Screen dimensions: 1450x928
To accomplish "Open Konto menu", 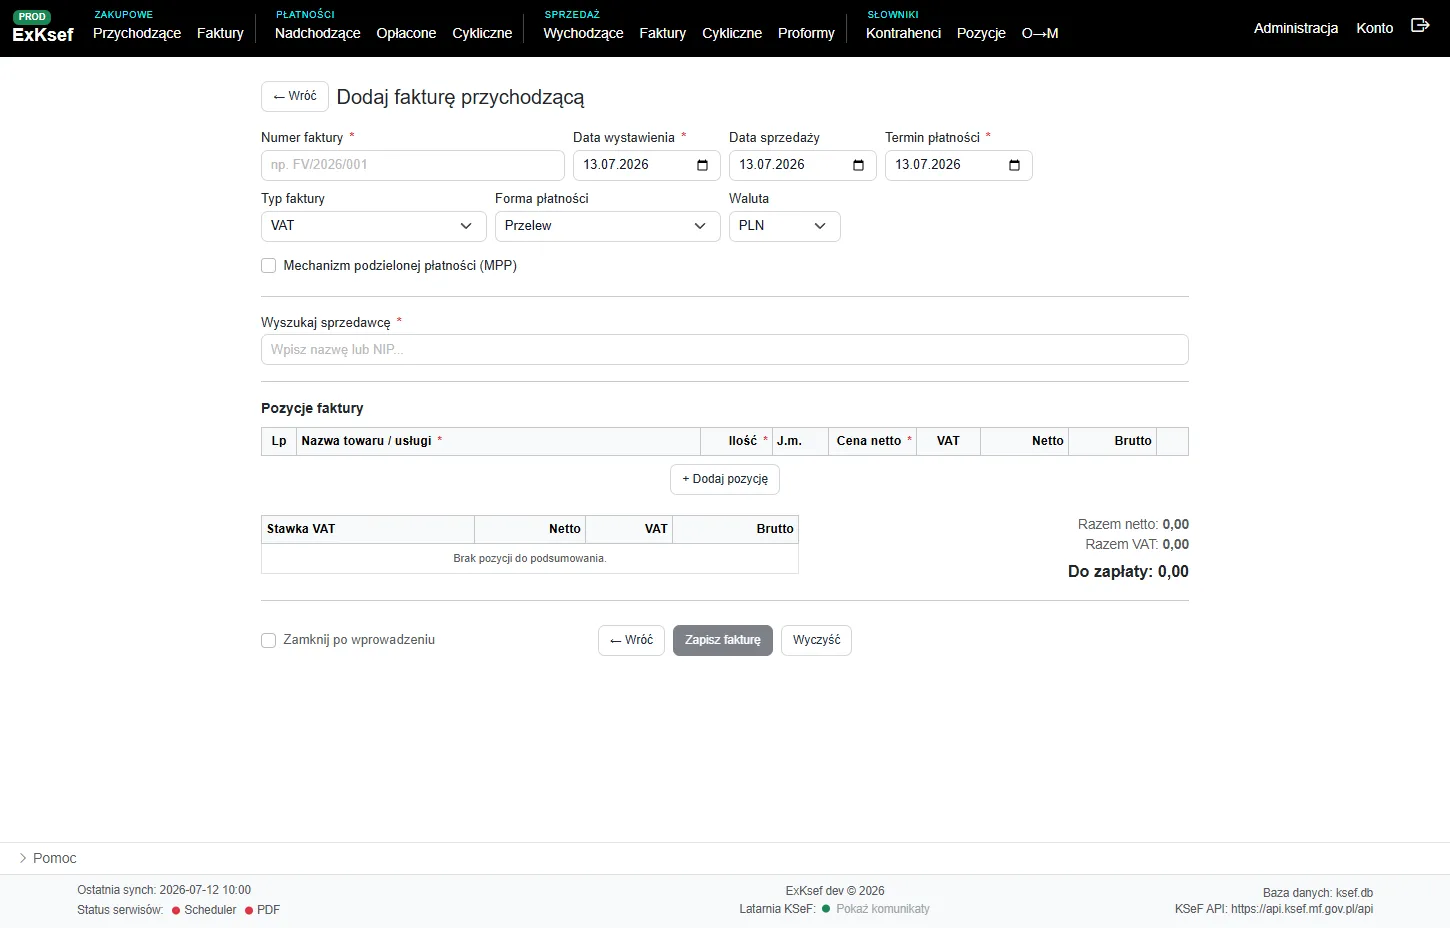I will (x=1375, y=28).
